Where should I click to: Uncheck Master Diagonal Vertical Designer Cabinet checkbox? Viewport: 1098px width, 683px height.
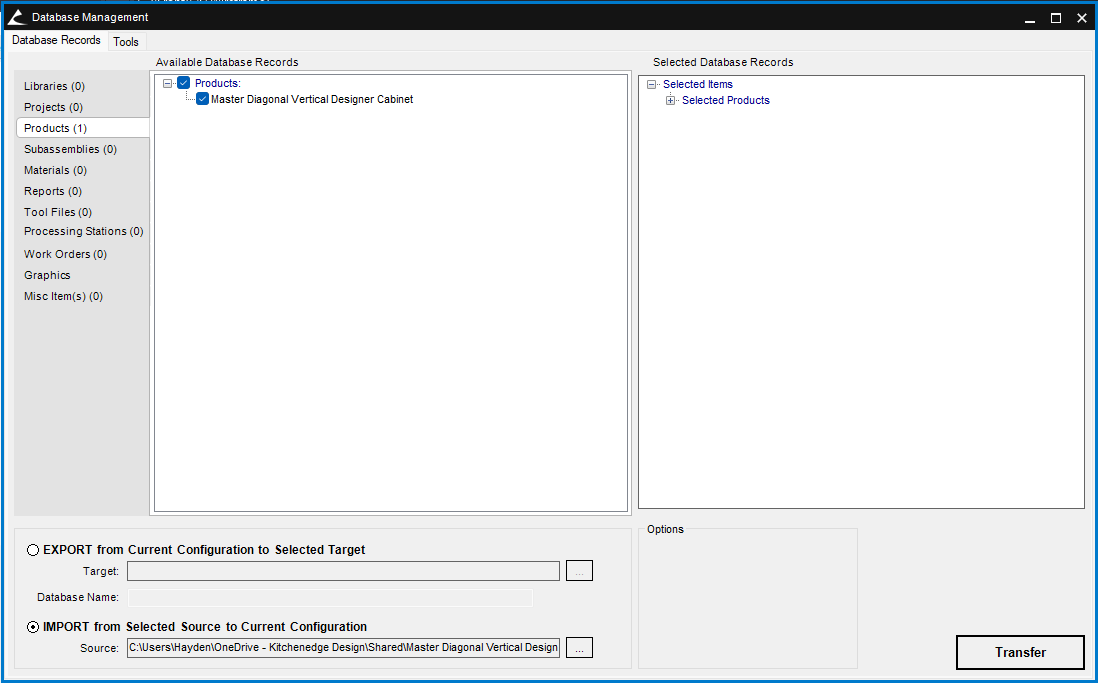(202, 99)
